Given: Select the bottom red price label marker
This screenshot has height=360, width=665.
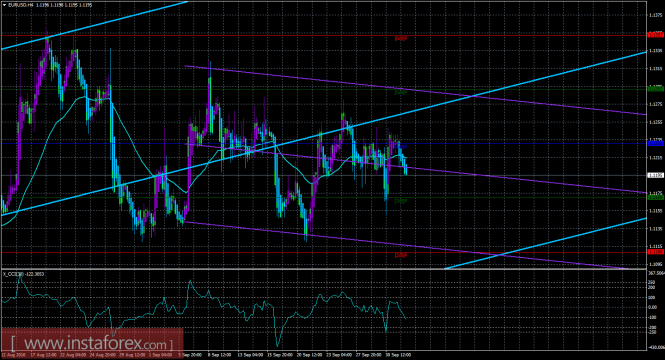Looking at the screenshot, I should click(656, 252).
